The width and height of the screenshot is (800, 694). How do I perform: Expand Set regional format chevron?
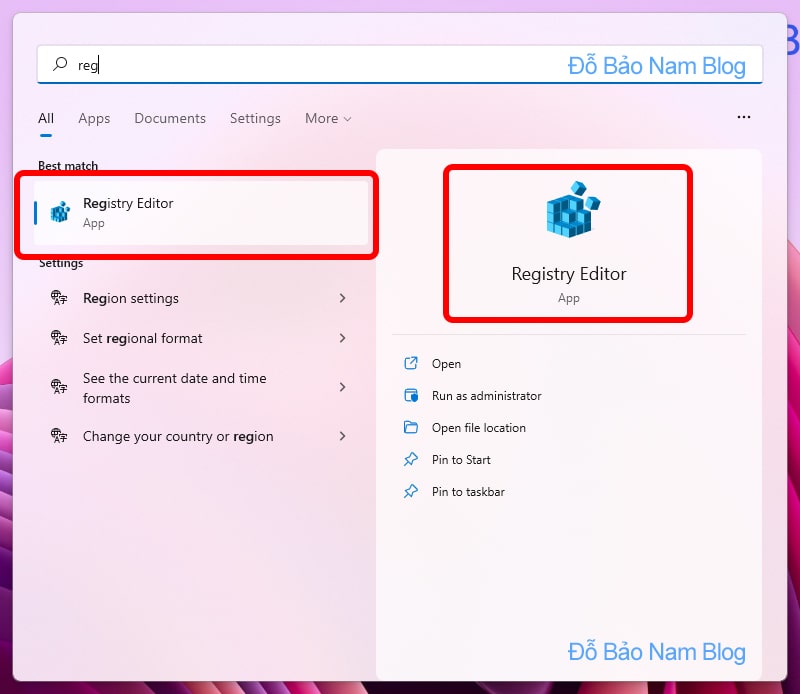[342, 338]
